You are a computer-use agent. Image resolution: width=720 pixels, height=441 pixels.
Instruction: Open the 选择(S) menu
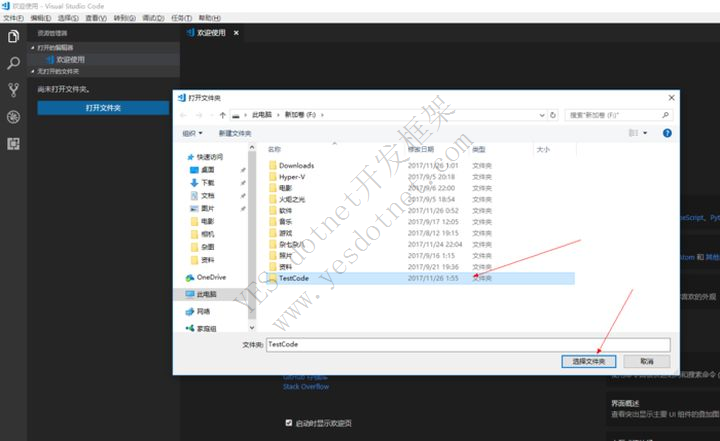(x=68, y=18)
